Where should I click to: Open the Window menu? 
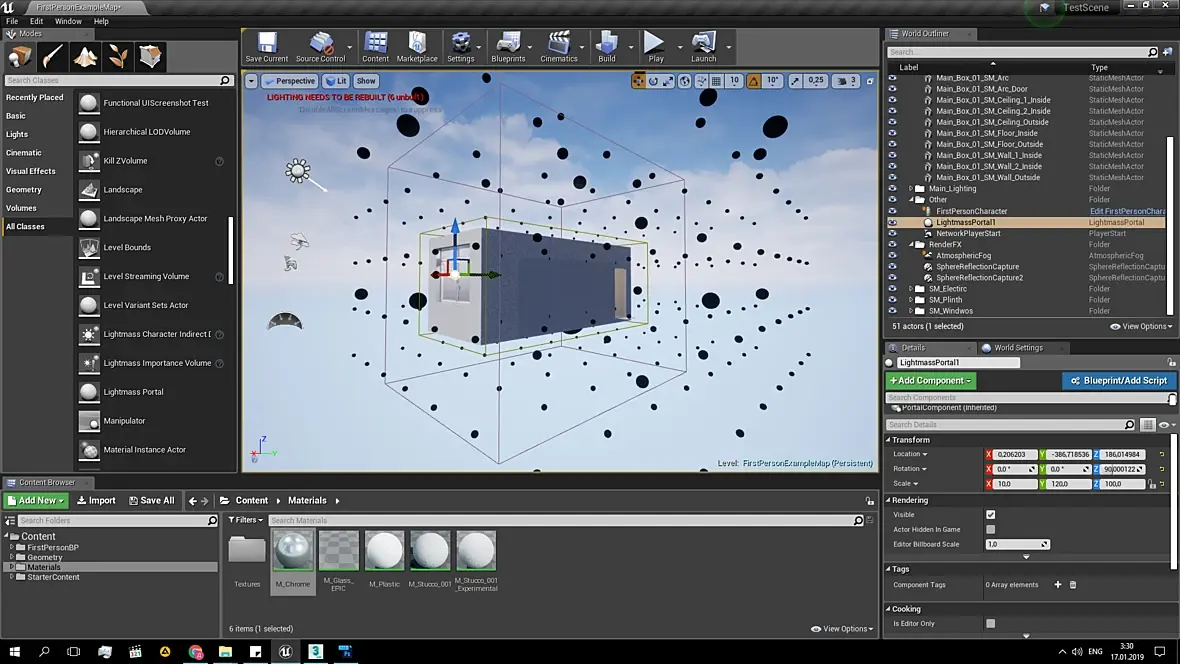pyautogui.click(x=68, y=21)
